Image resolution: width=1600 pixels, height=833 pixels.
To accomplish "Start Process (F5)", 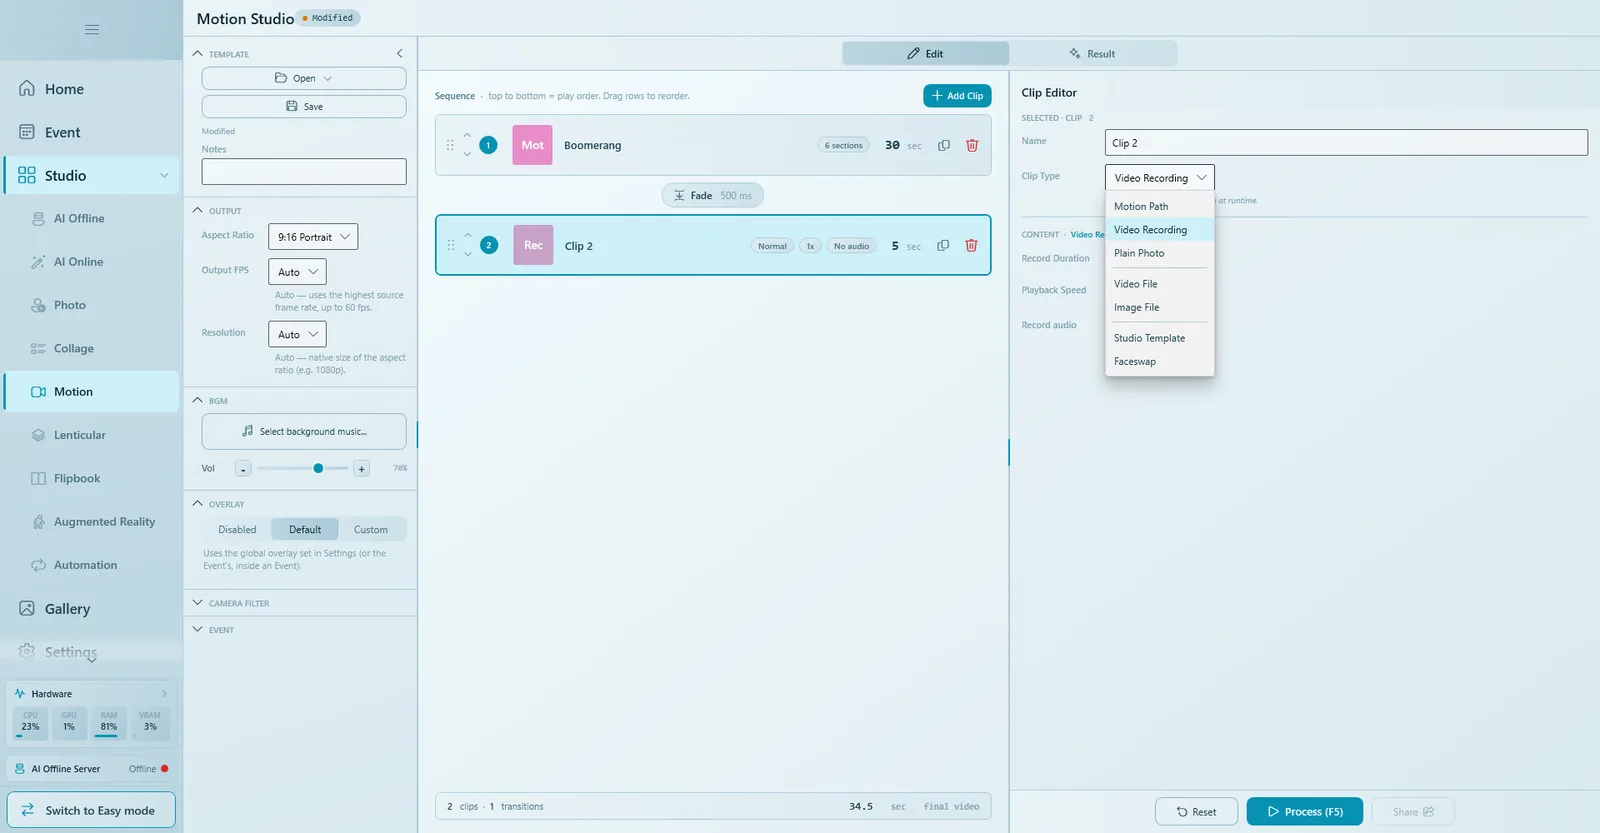I will click(x=1304, y=811).
